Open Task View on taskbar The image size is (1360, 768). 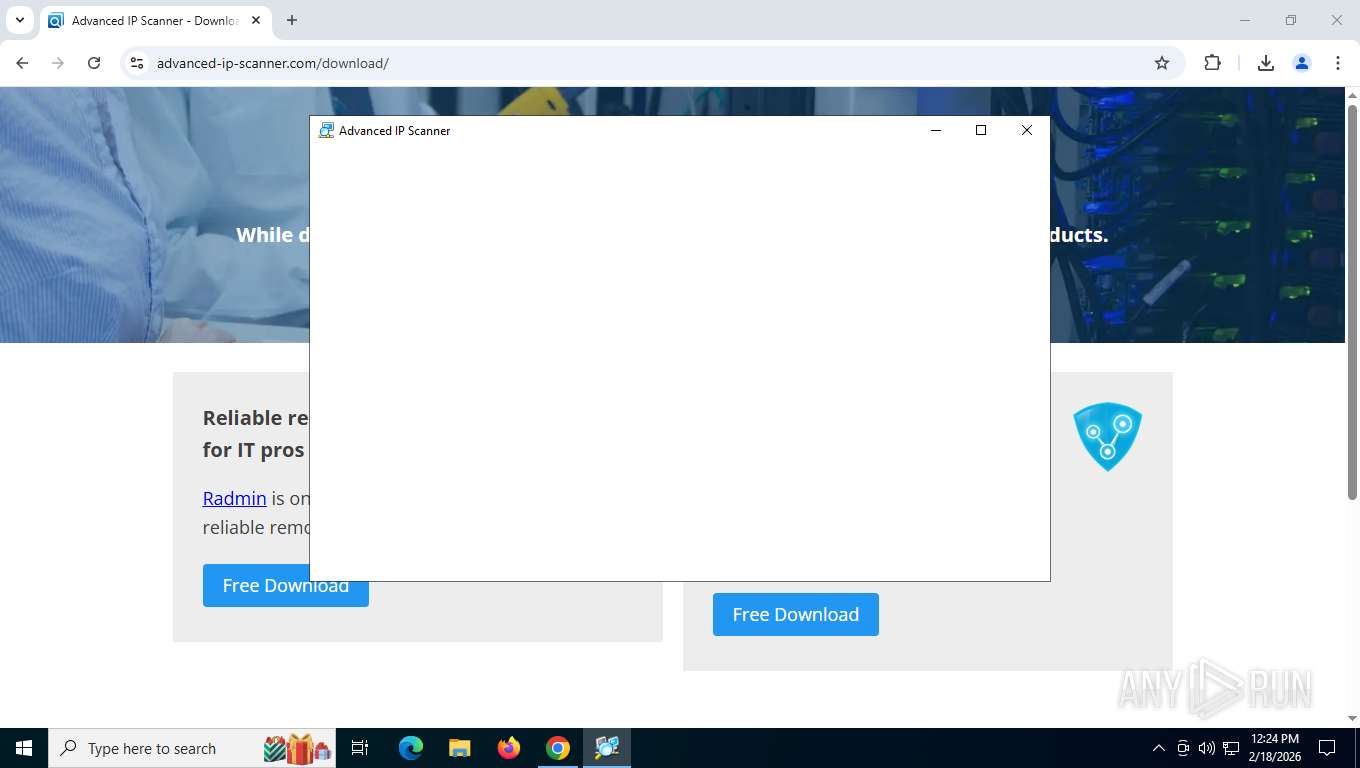360,748
